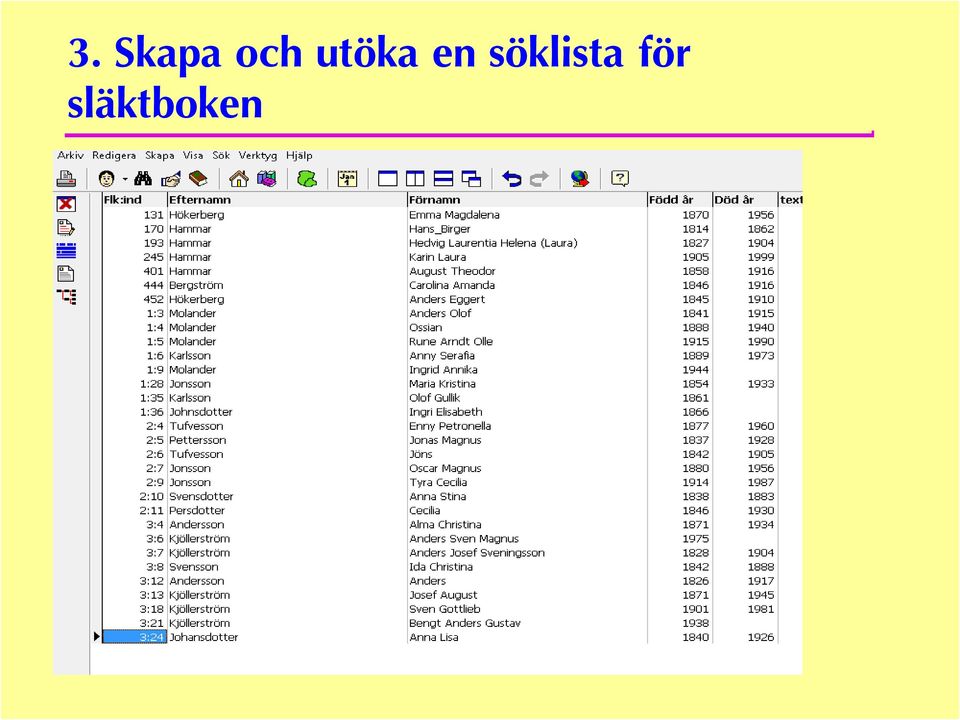Image resolution: width=960 pixels, height=720 pixels.
Task: Click the text column header
Action: click(x=790, y=200)
